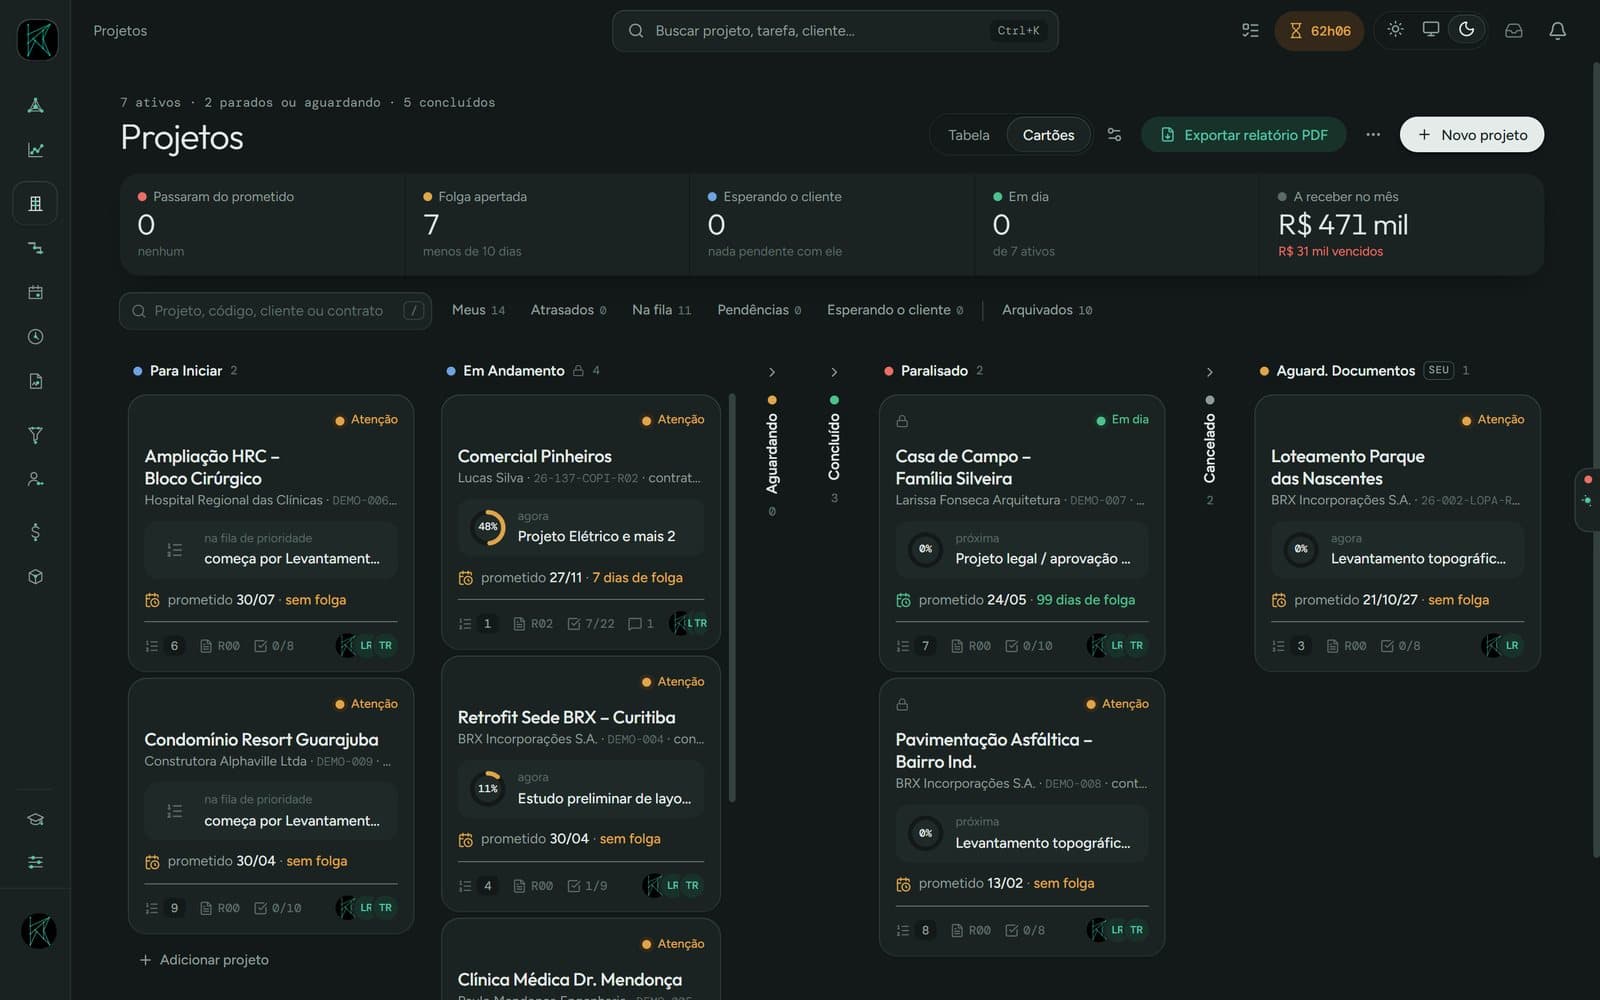The image size is (1600, 1000).
Task: Open the line chart icon in sidebar
Action: [35, 150]
